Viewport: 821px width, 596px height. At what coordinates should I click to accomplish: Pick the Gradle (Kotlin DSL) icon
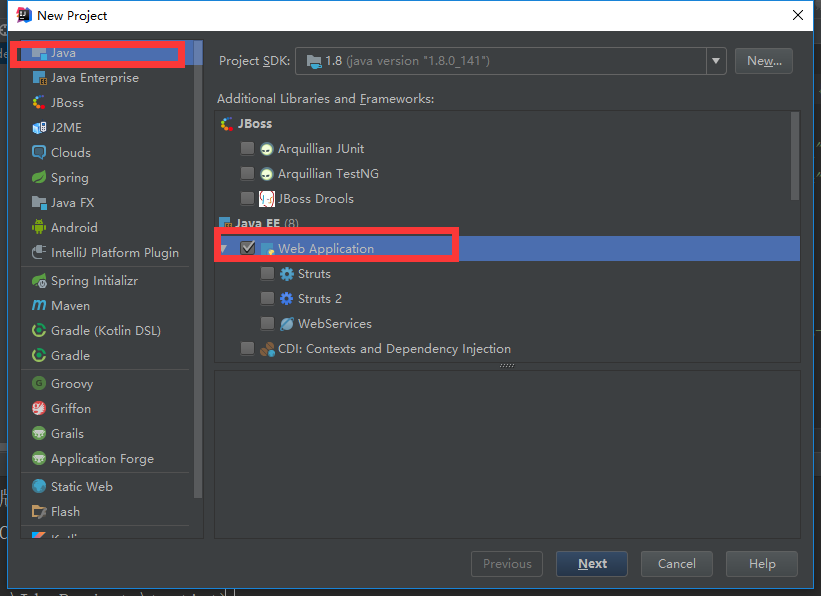pyautogui.click(x=39, y=330)
